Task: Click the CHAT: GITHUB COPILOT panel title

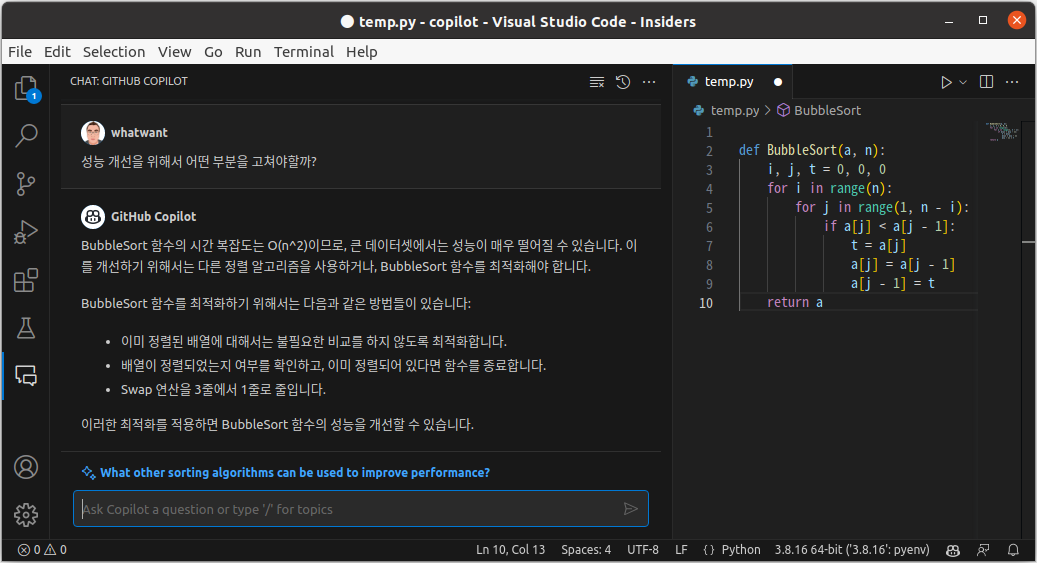Action: [129, 81]
